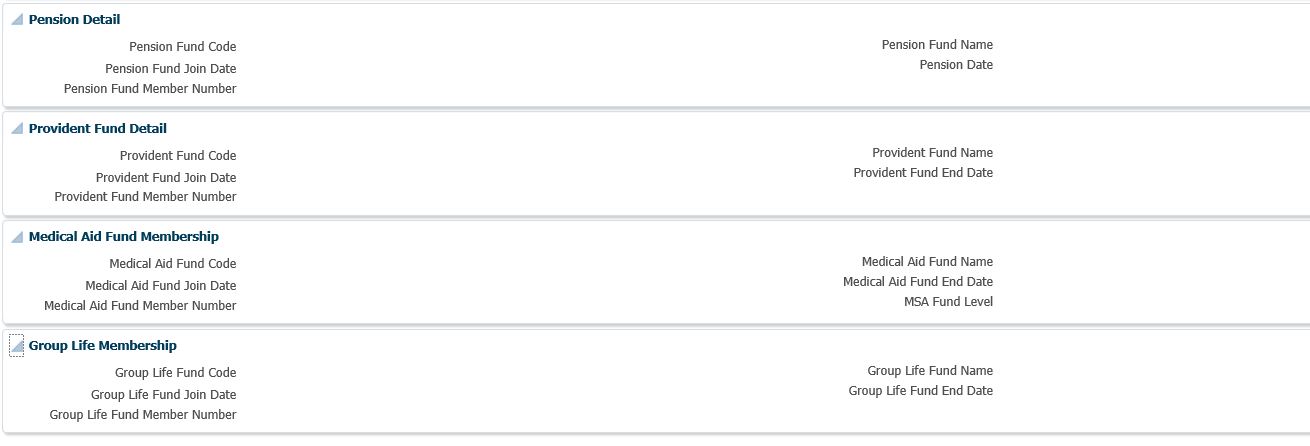
Task: Click the Pension Detail heading text
Action: pos(74,20)
